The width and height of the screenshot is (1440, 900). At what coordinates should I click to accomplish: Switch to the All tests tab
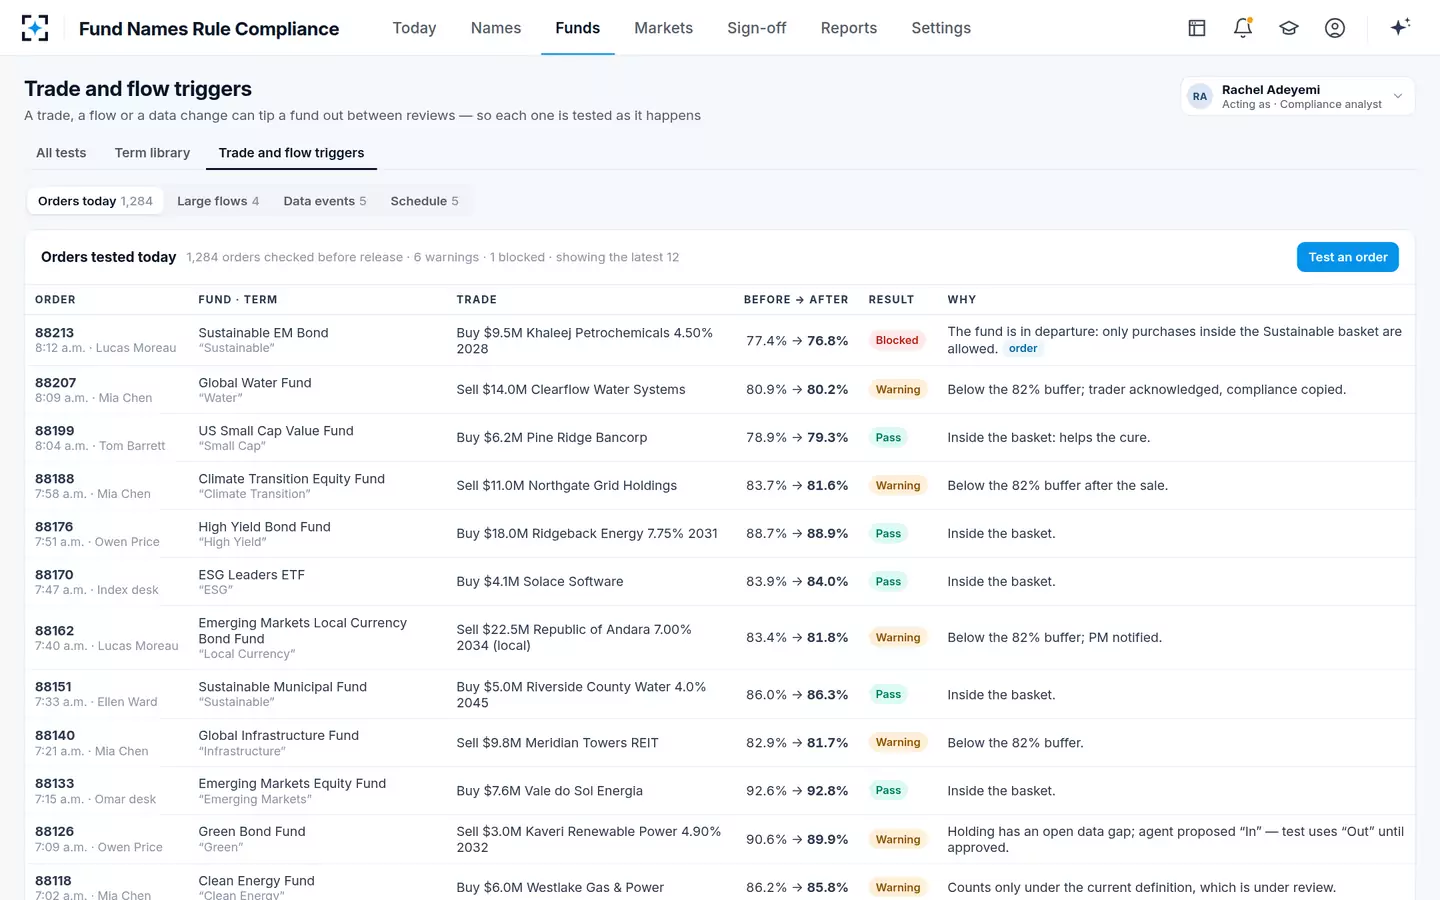click(61, 153)
